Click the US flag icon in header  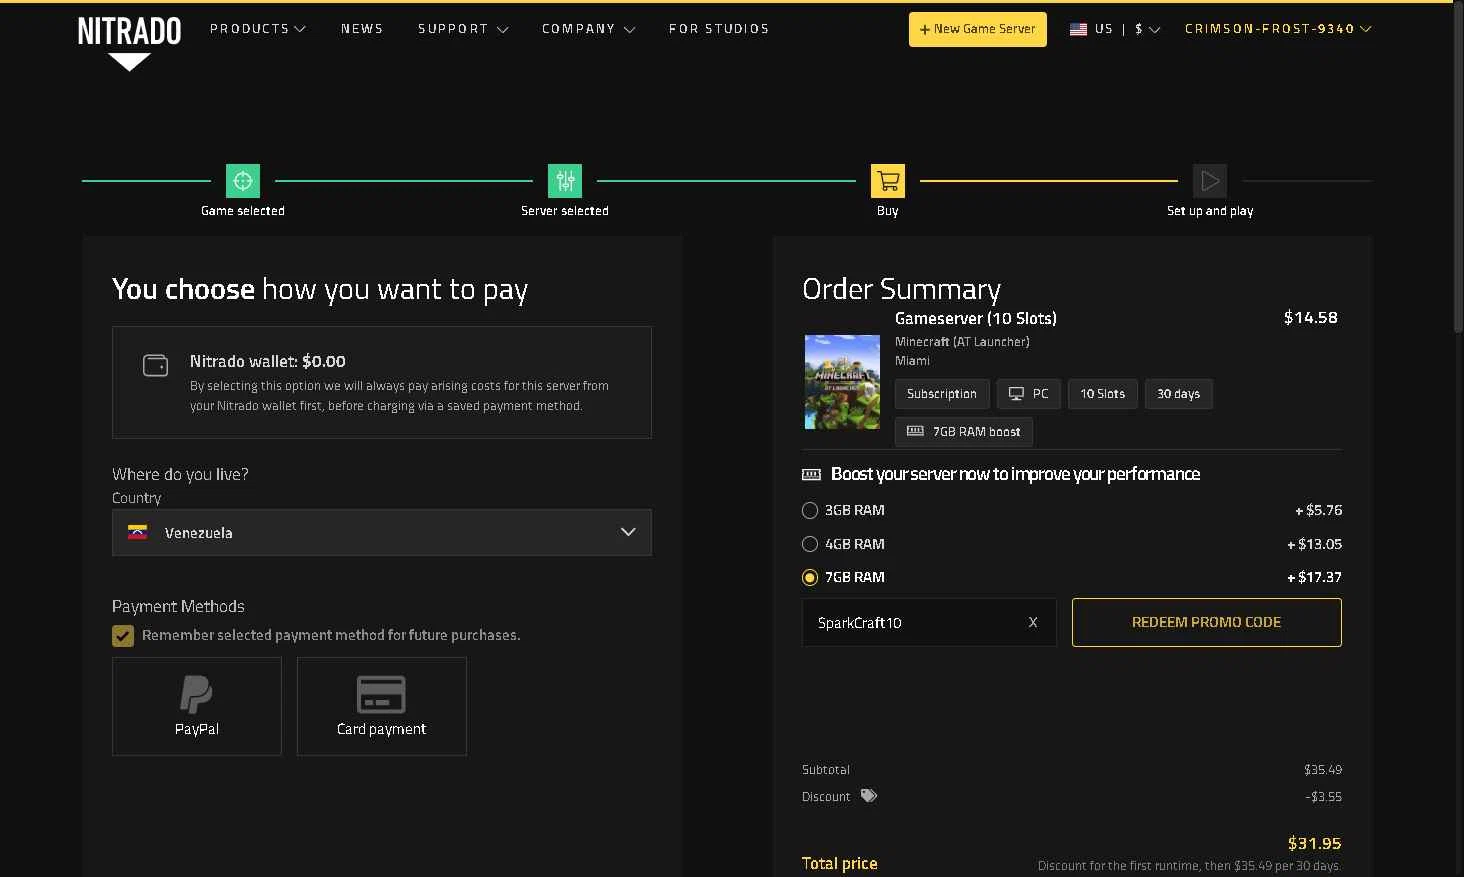click(x=1078, y=29)
